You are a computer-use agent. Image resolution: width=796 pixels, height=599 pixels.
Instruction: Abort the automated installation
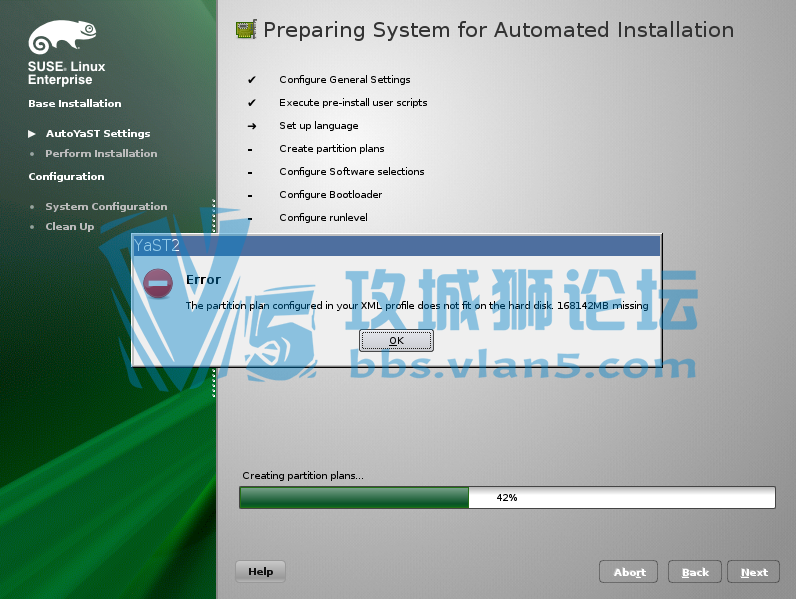click(628, 572)
